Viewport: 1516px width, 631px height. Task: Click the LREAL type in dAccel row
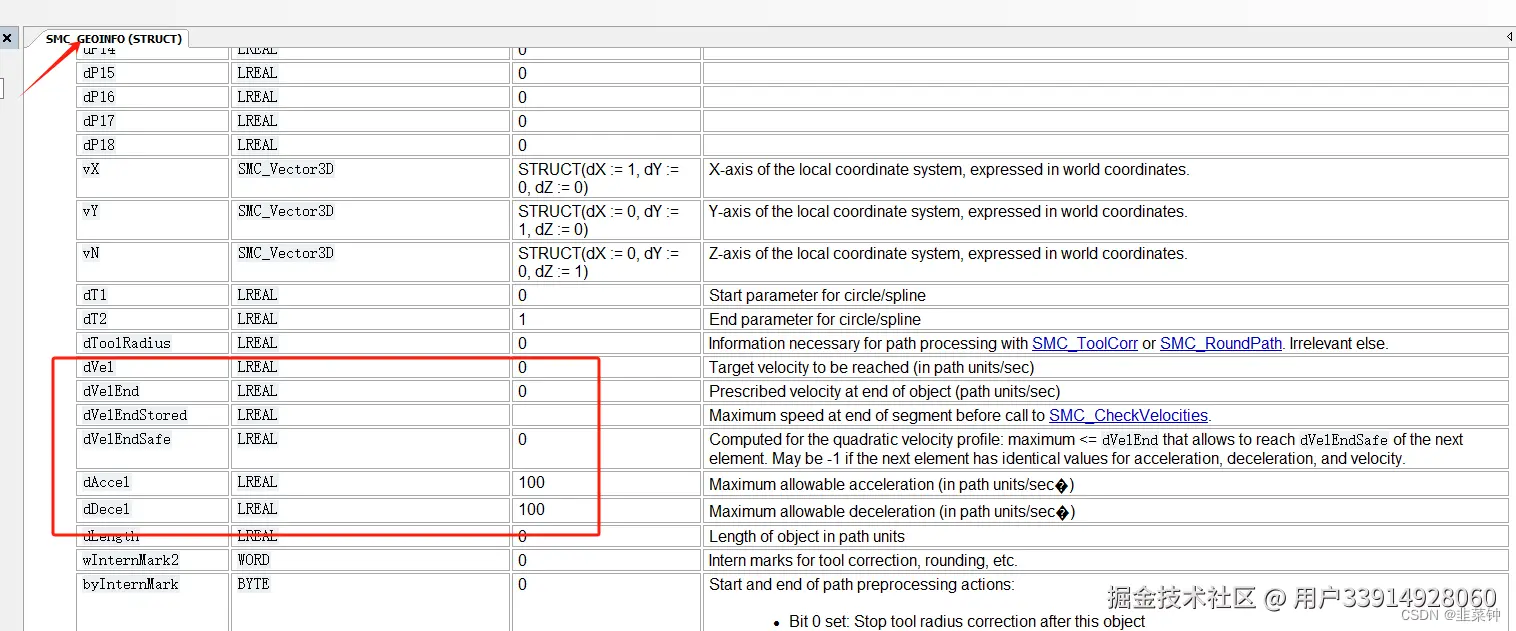(x=257, y=482)
